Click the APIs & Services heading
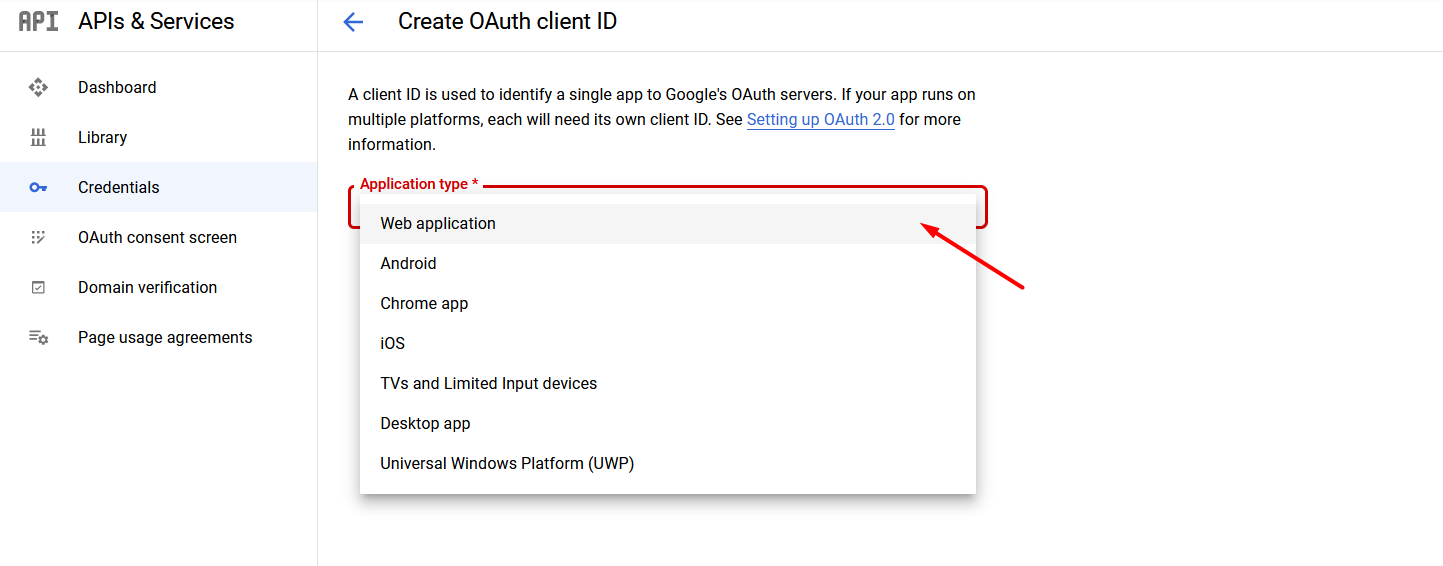This screenshot has width=1443, height=566. (156, 21)
